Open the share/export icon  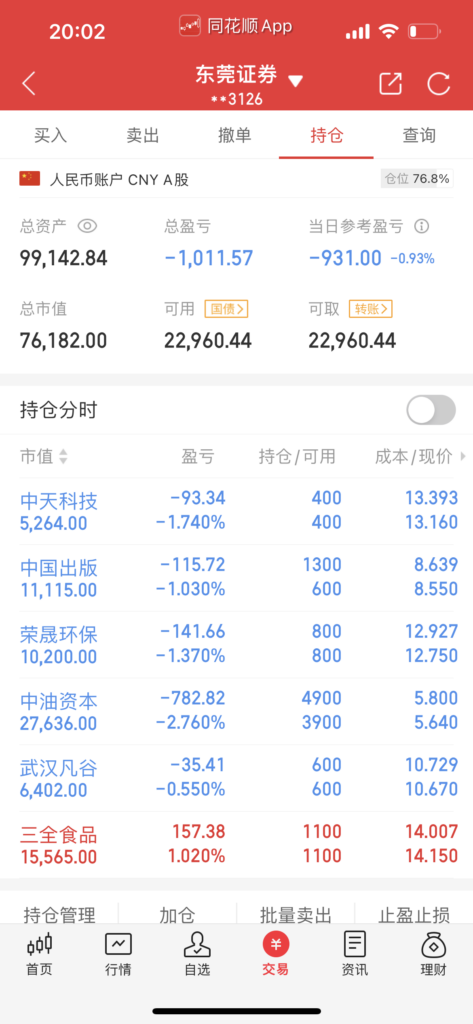pos(391,83)
